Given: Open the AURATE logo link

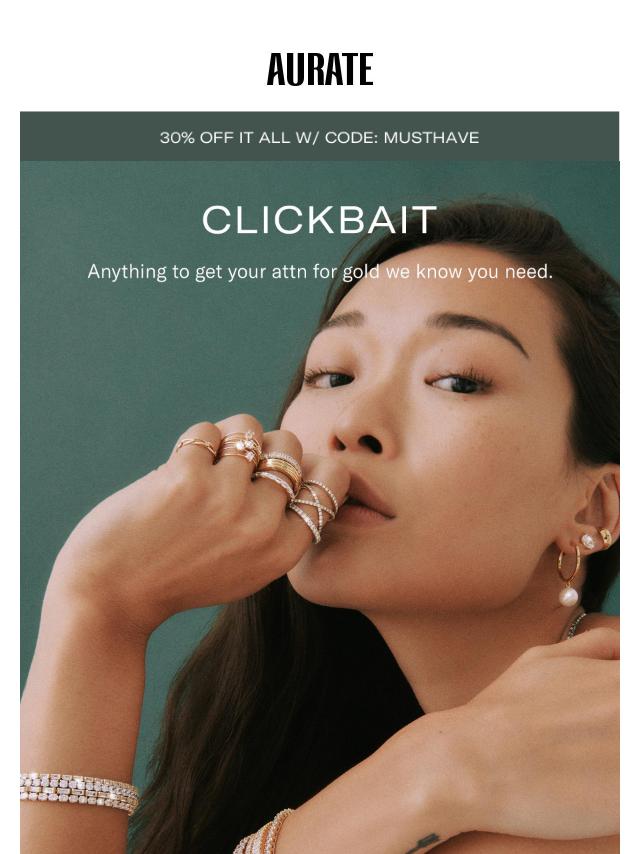Looking at the screenshot, I should coord(320,69).
